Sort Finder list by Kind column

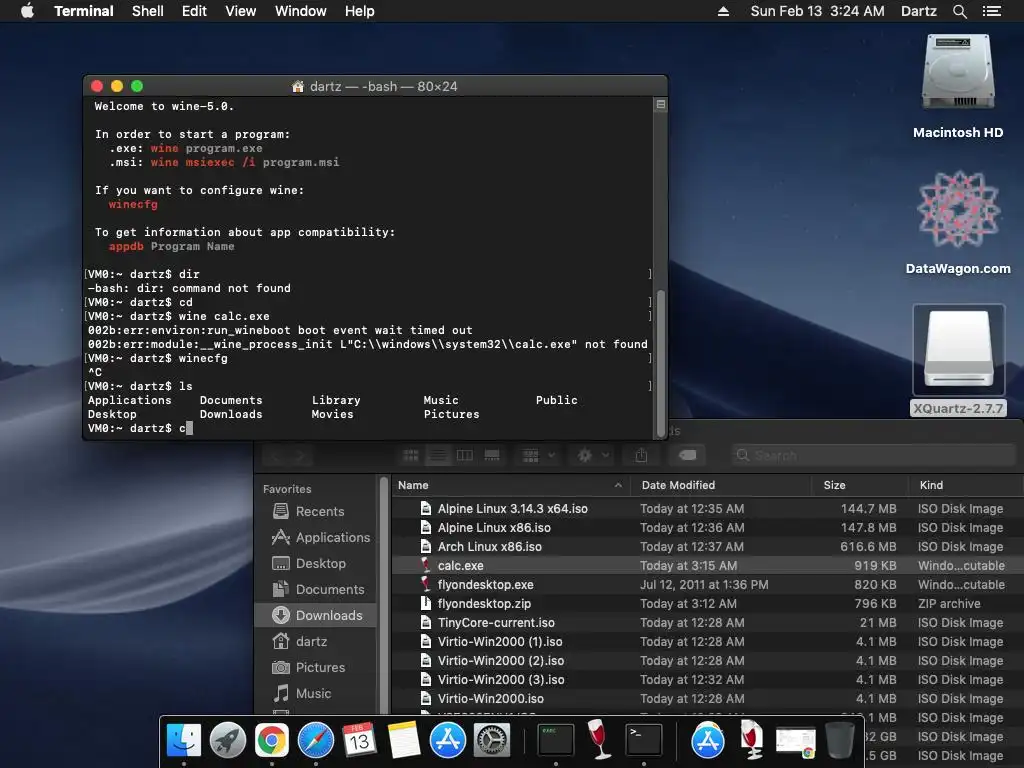pos(966,485)
